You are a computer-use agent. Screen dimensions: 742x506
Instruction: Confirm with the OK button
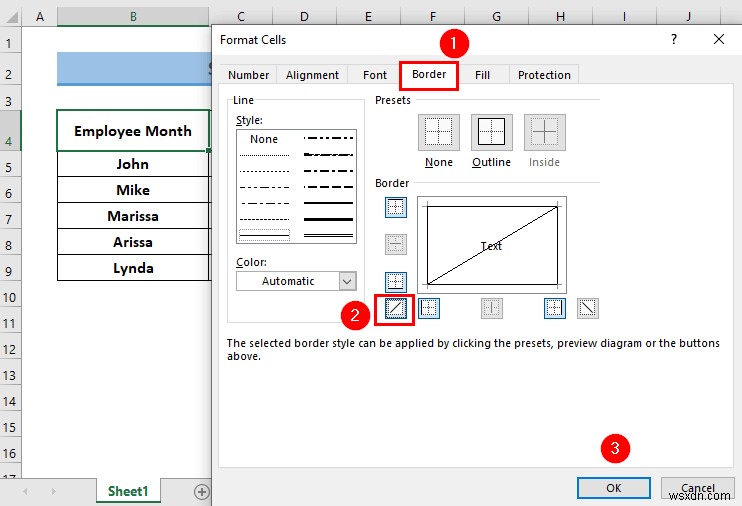(614, 488)
